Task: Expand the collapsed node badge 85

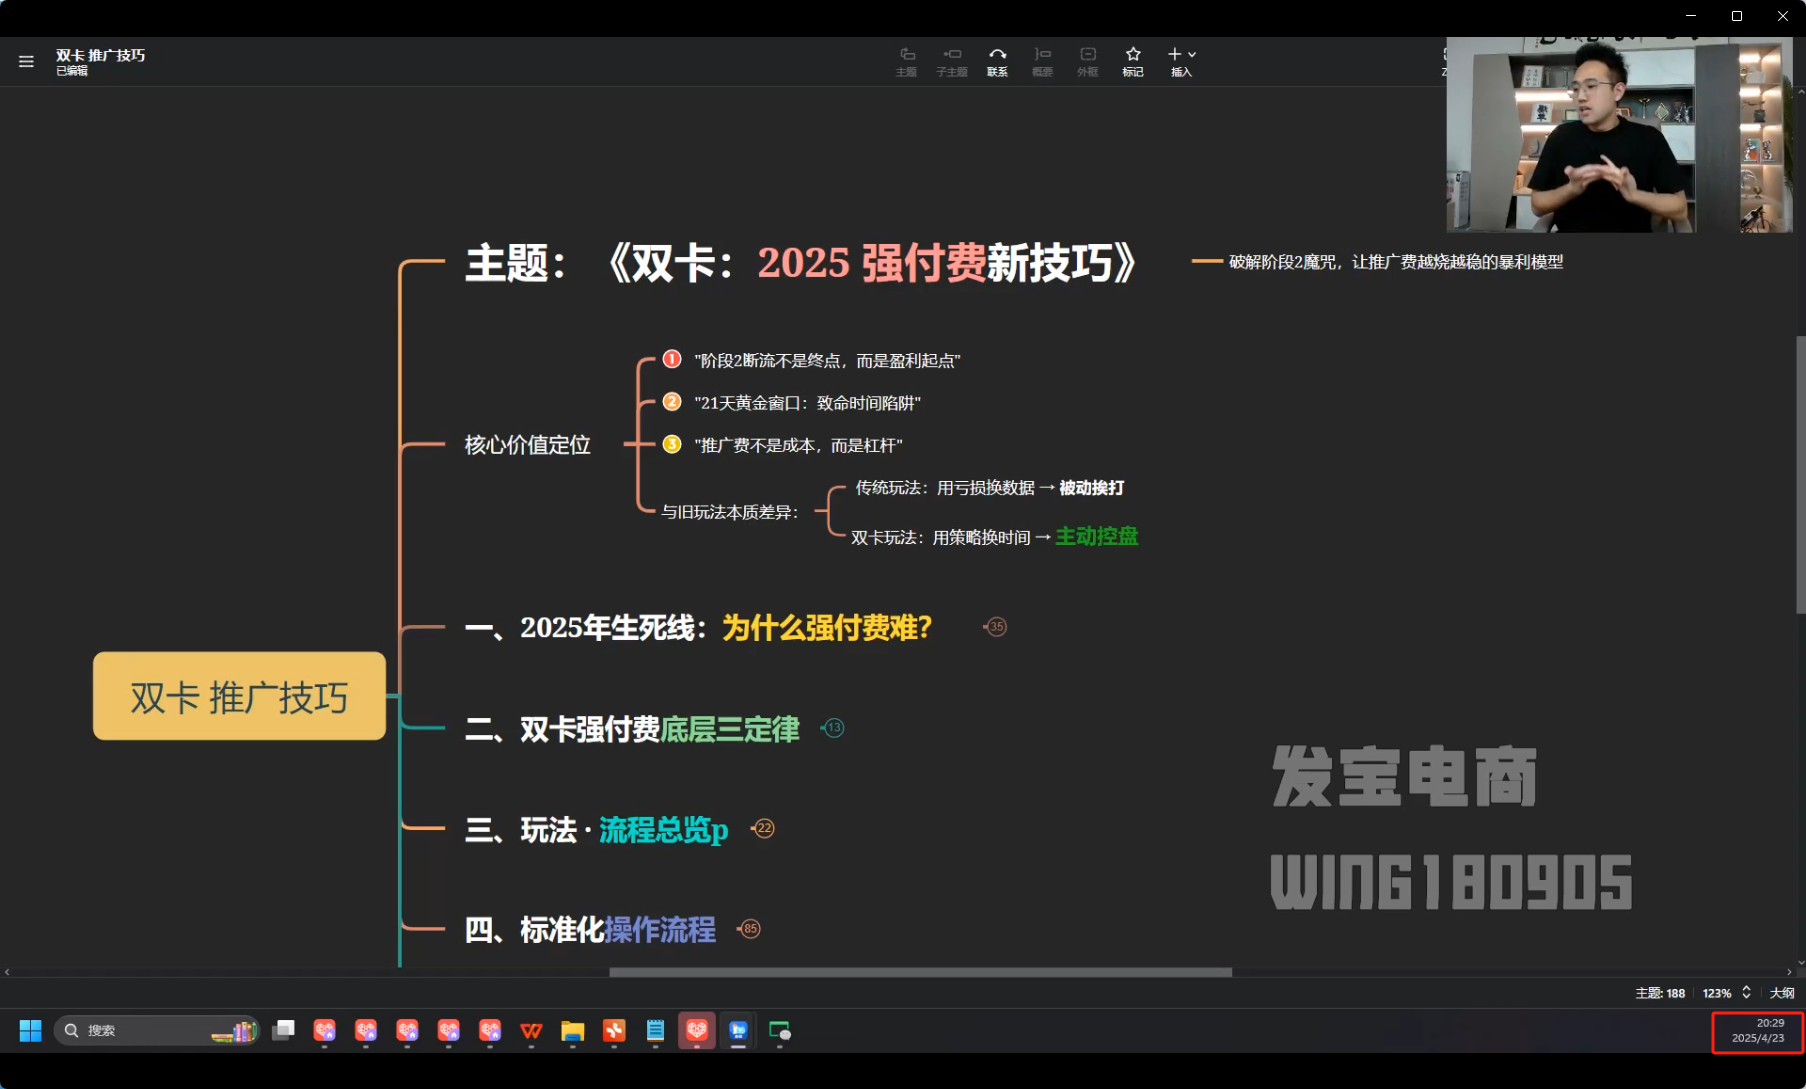Action: [749, 929]
